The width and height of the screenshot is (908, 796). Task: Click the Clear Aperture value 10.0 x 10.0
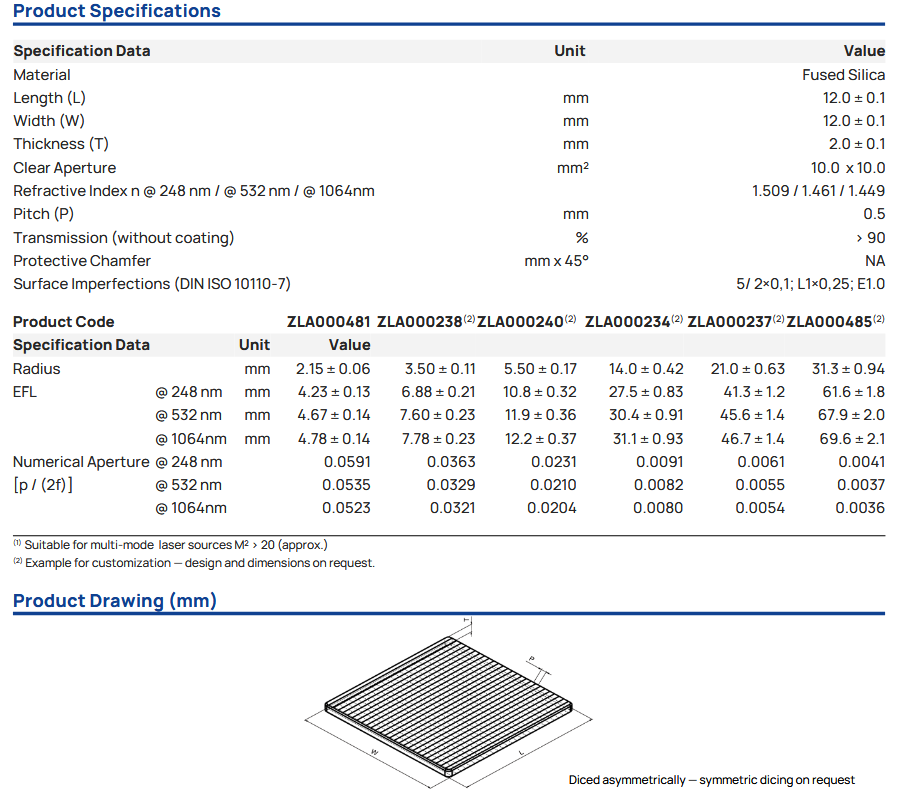847,168
